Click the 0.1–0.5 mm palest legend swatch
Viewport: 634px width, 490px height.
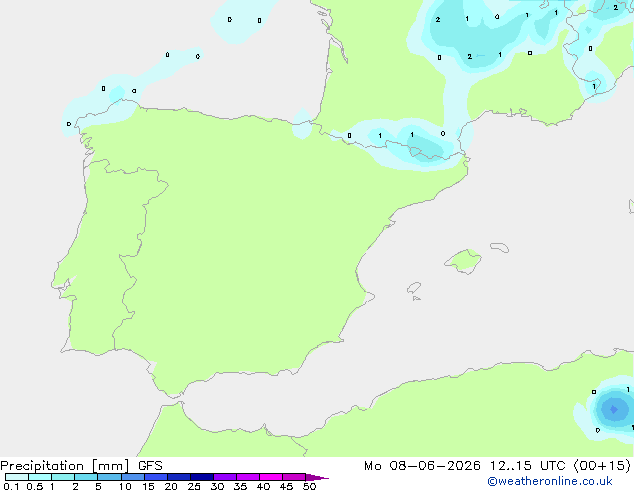pos(17,477)
